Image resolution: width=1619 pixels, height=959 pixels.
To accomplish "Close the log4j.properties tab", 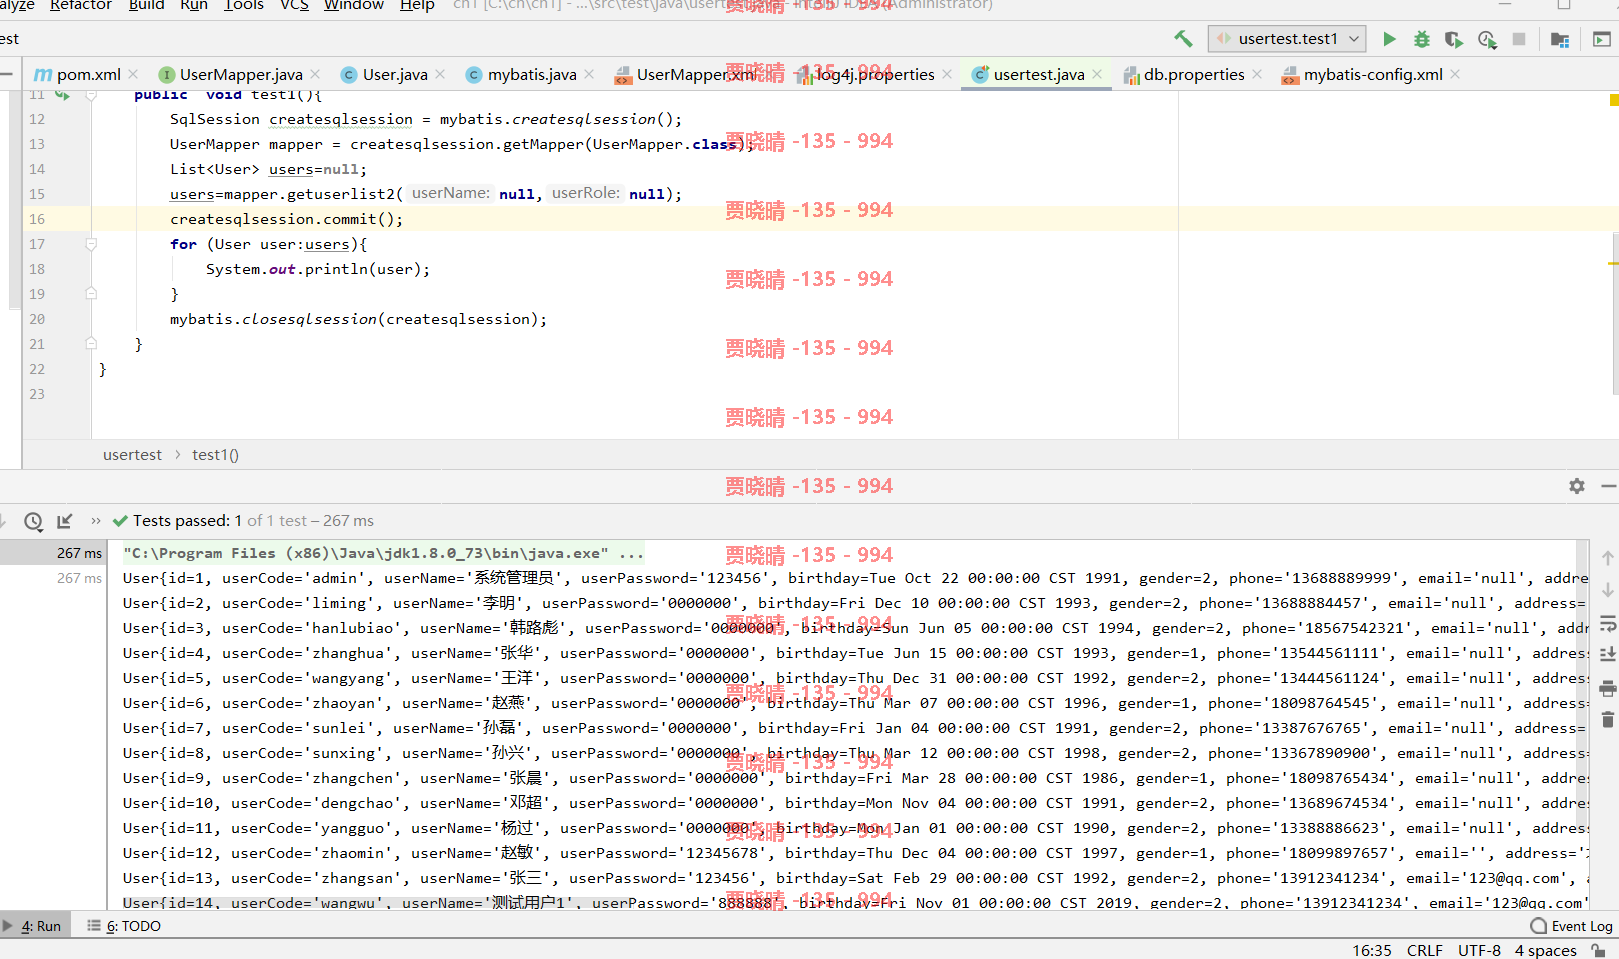I will (947, 74).
